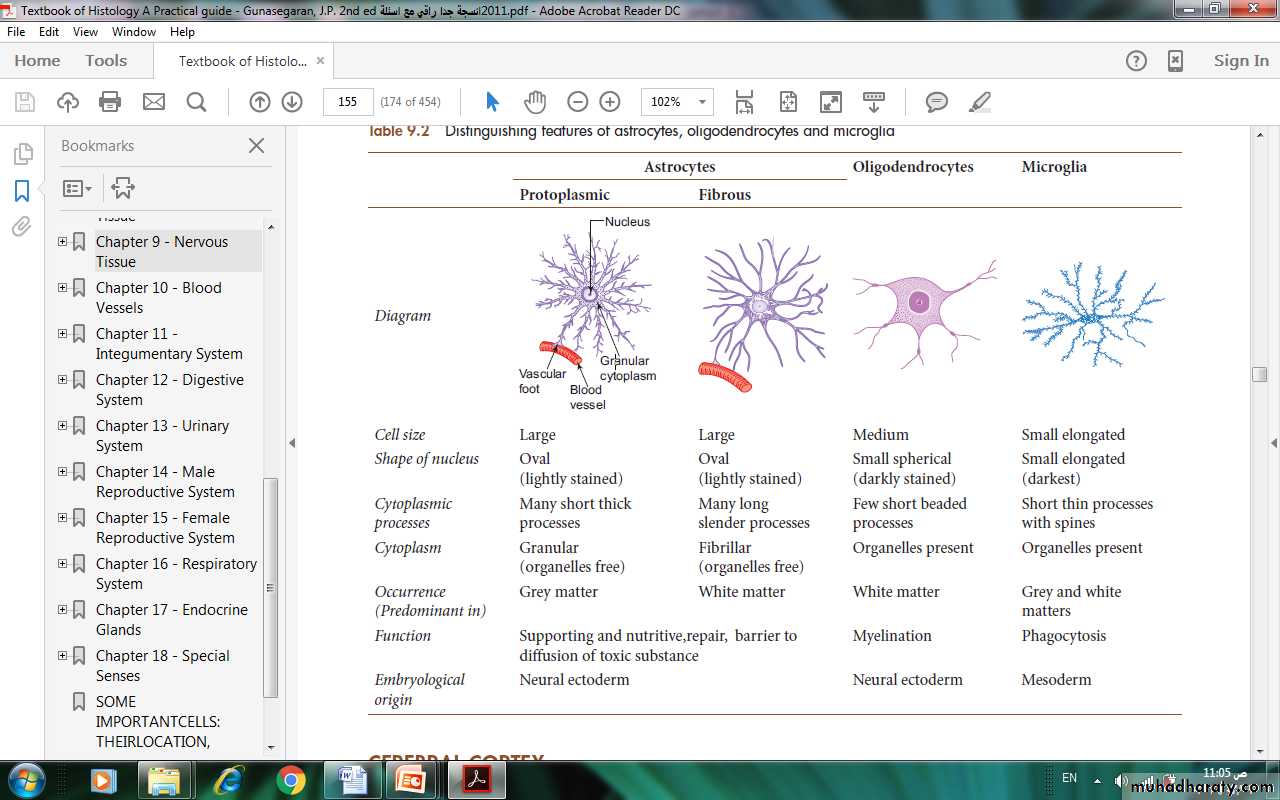Open the zoom level 102% dropdown

[x=703, y=102]
